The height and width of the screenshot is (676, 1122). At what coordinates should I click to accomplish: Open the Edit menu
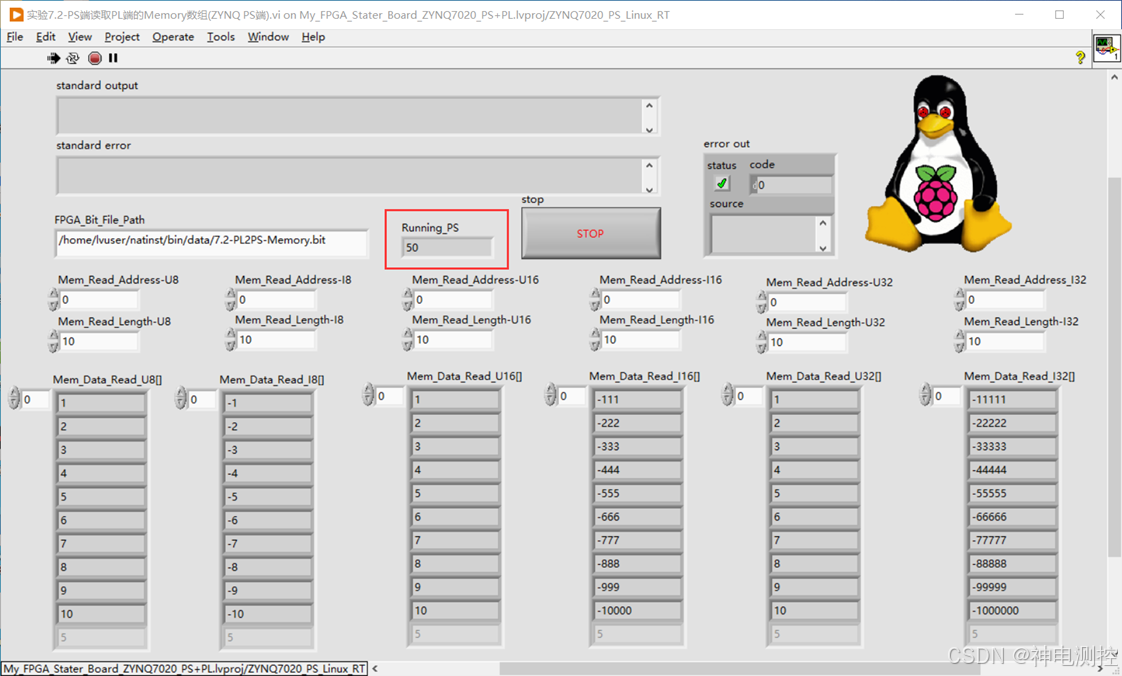(x=46, y=36)
